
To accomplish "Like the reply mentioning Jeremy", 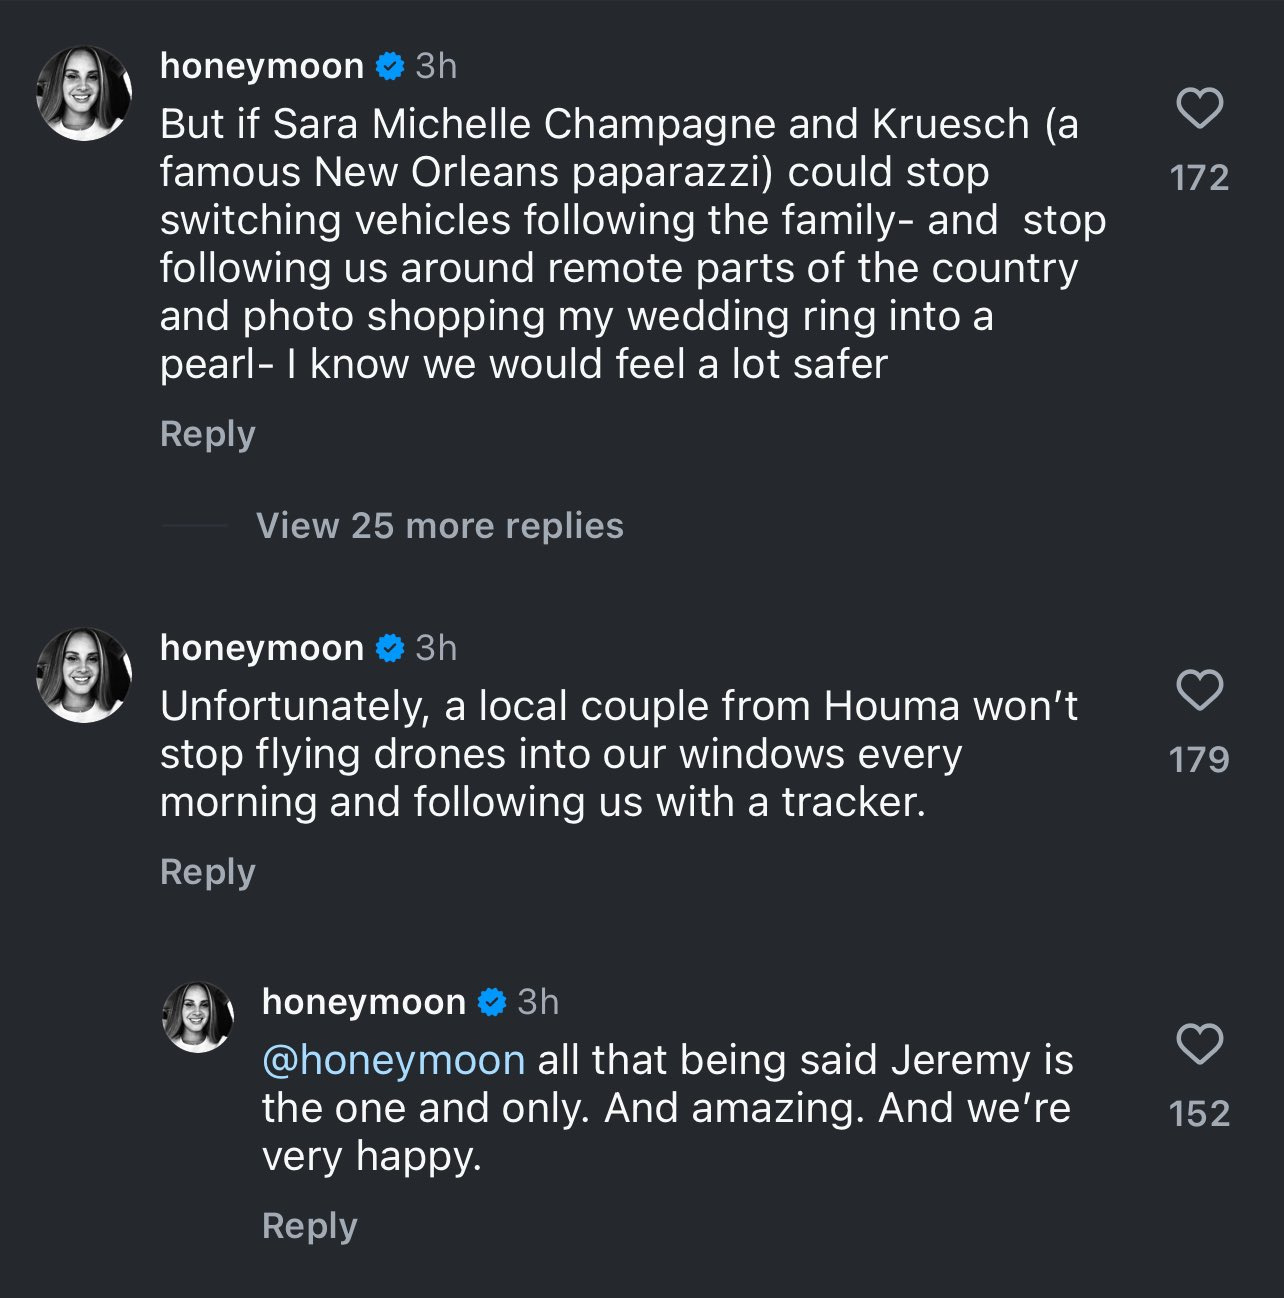I will pyautogui.click(x=1199, y=1044).
